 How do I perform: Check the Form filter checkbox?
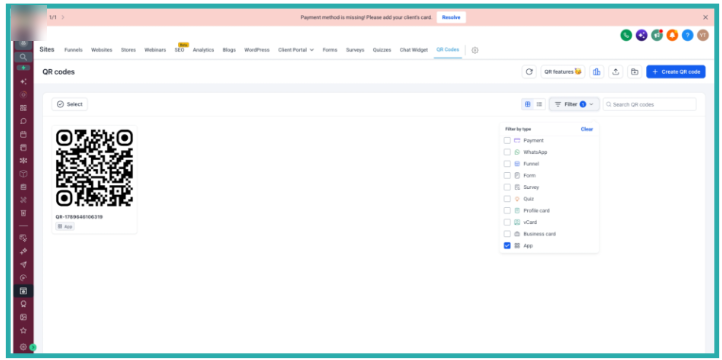click(507, 175)
